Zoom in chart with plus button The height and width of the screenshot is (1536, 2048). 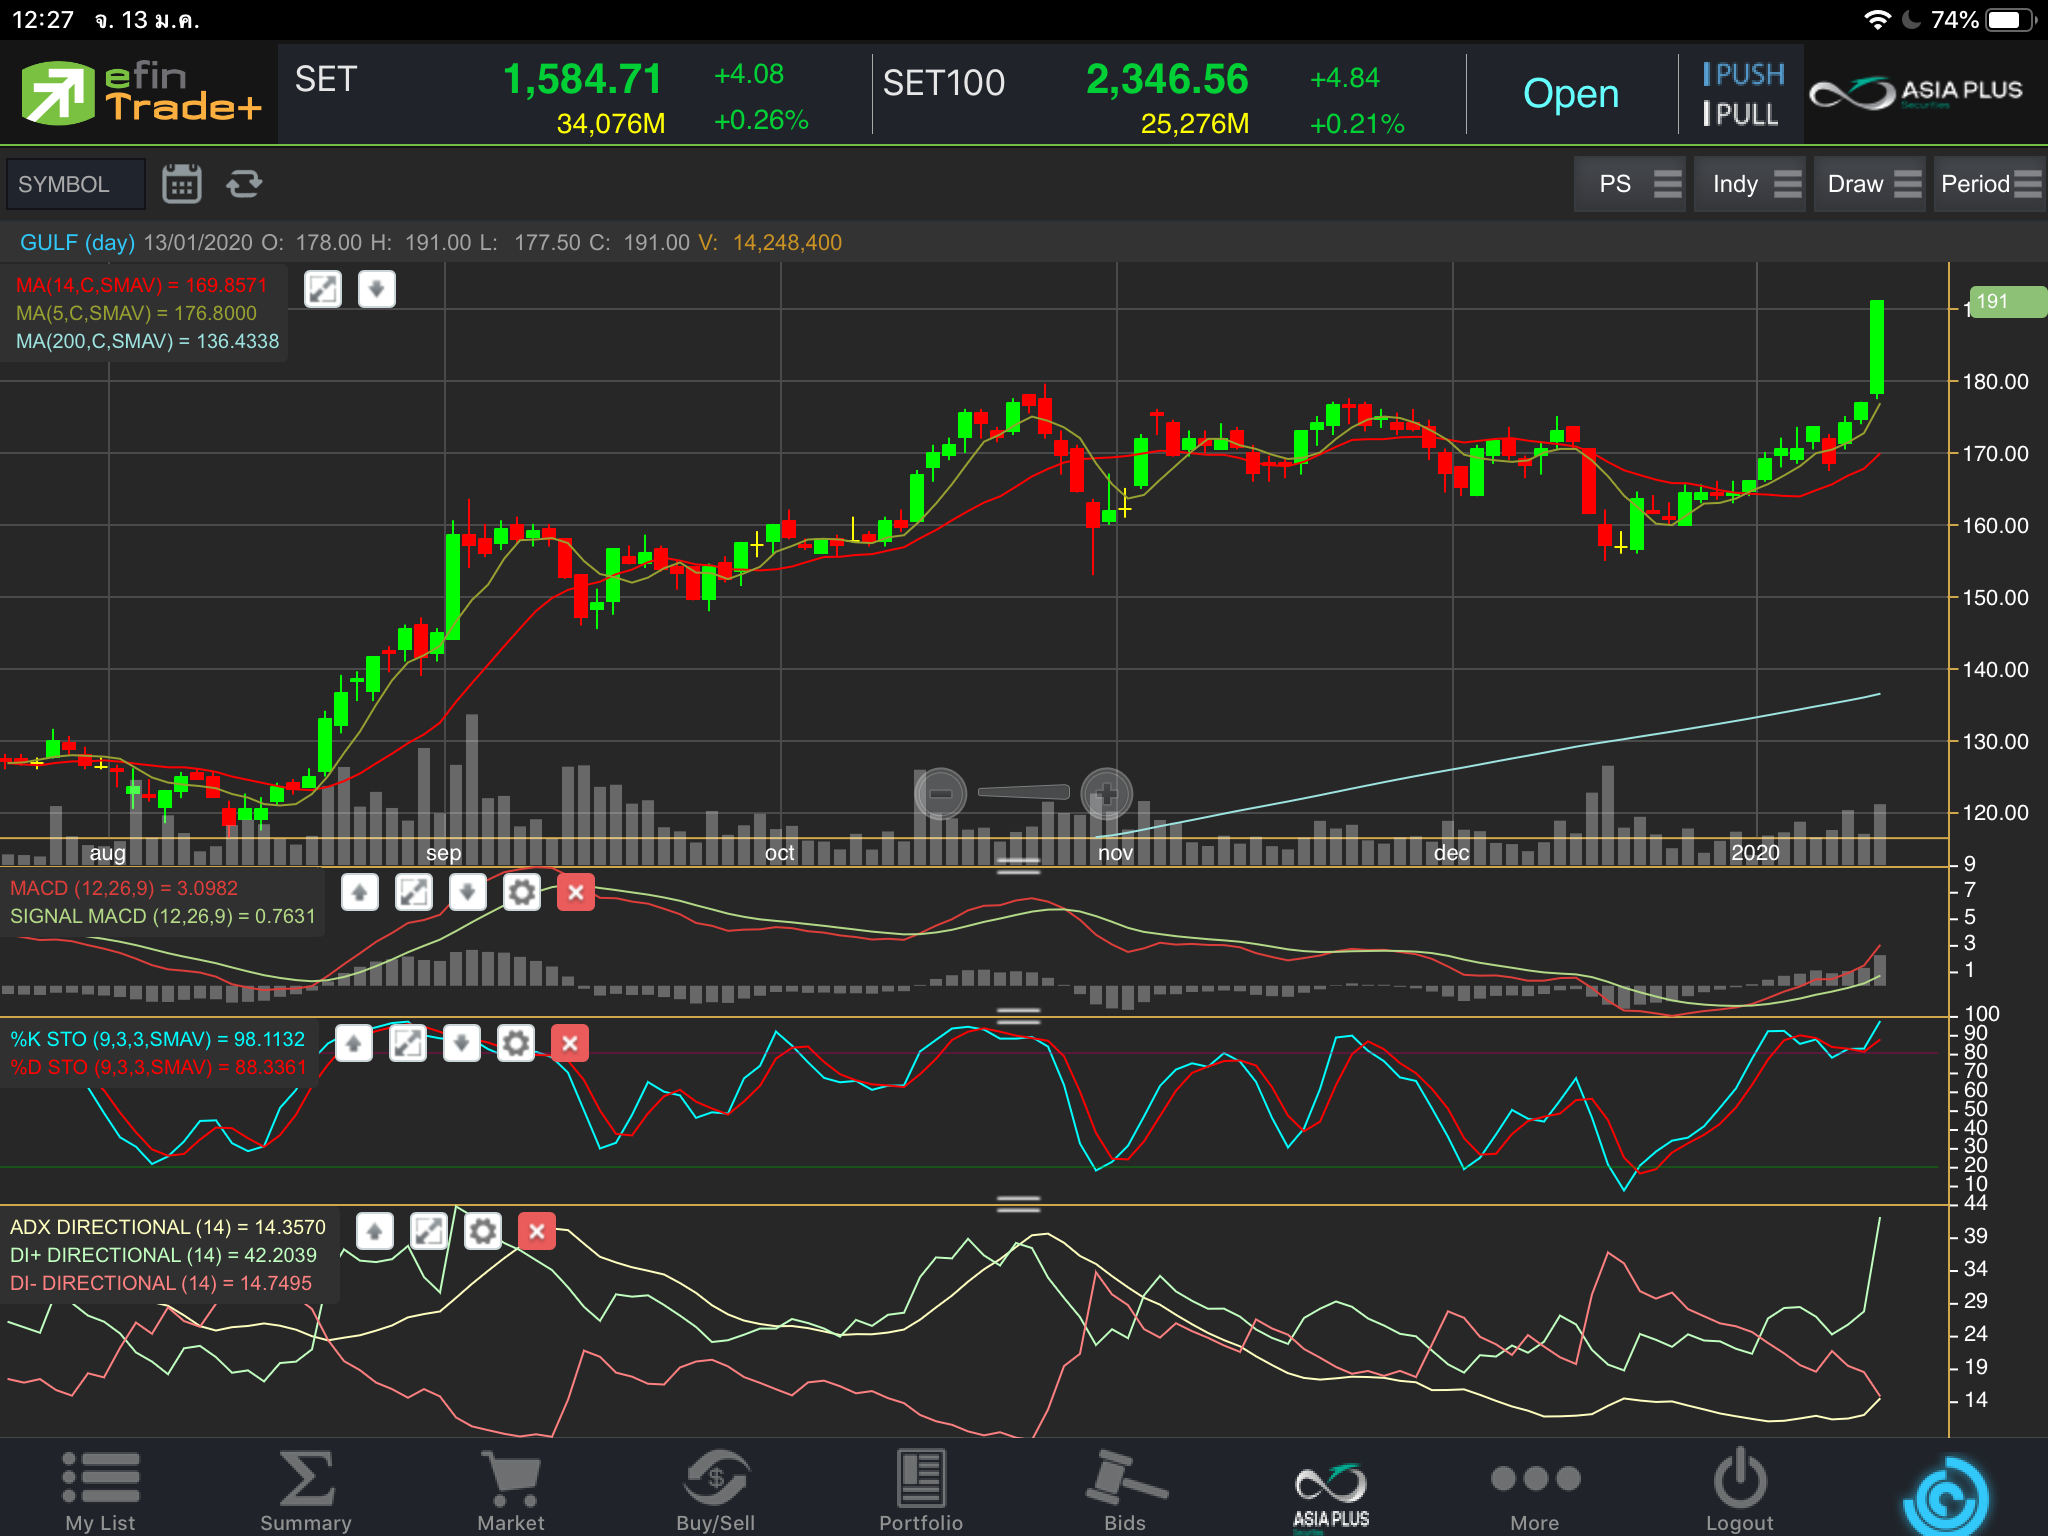(1106, 795)
